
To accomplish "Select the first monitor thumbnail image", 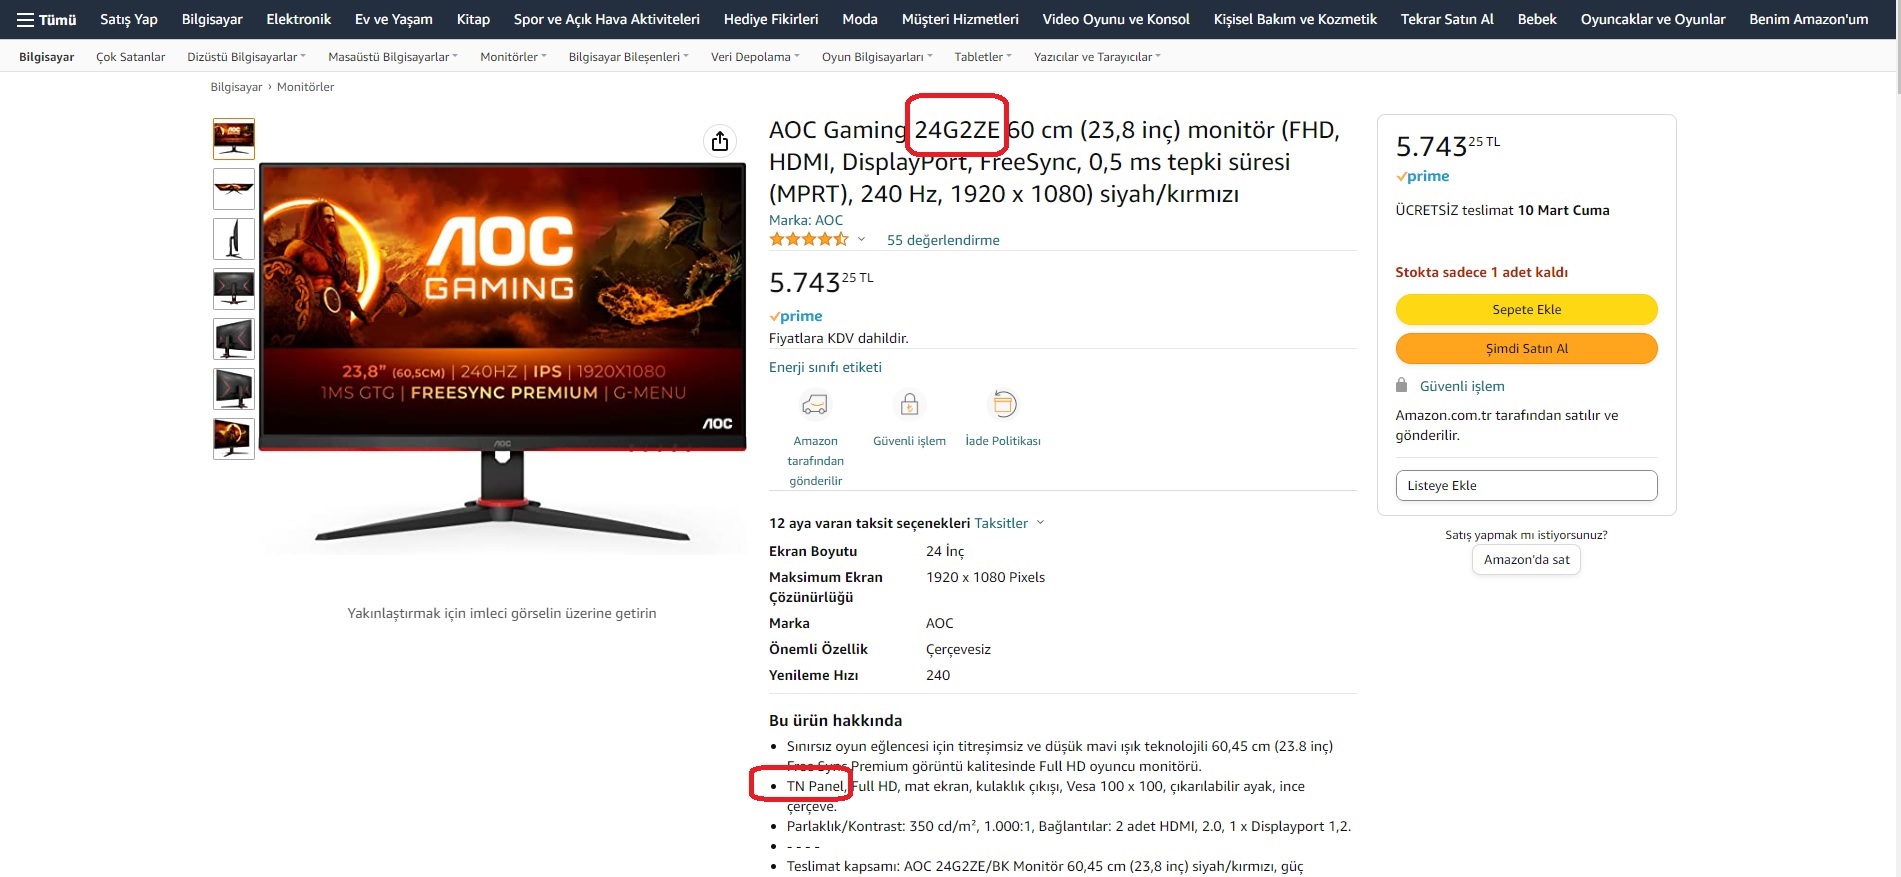I will pos(234,139).
